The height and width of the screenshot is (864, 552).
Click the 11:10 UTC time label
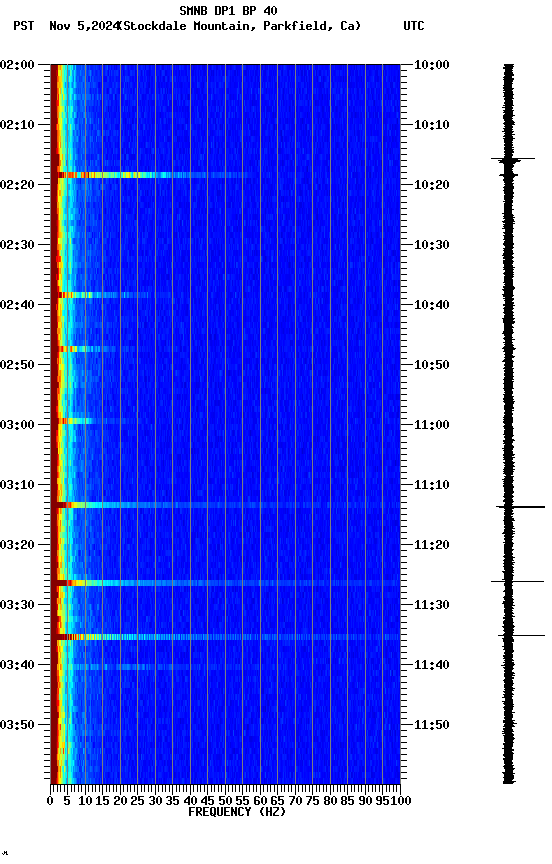(432, 485)
